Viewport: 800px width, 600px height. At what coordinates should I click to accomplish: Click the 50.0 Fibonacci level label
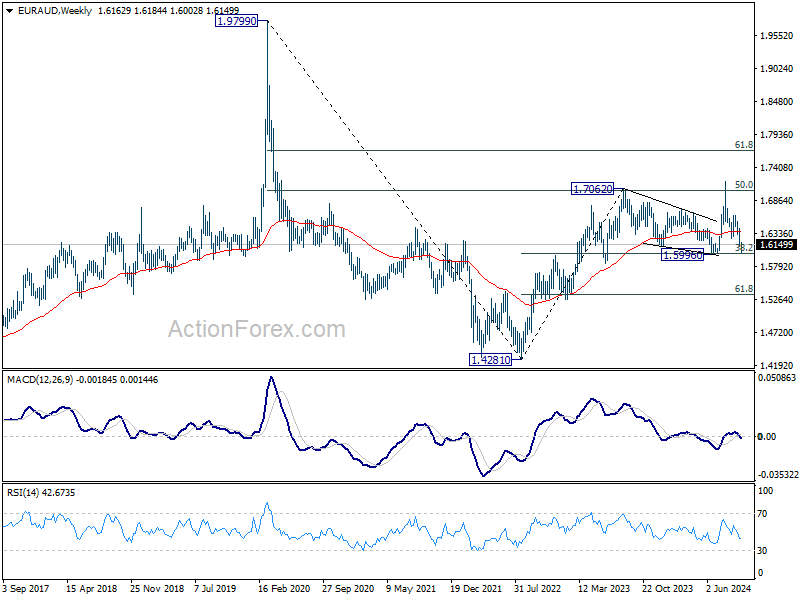point(743,185)
